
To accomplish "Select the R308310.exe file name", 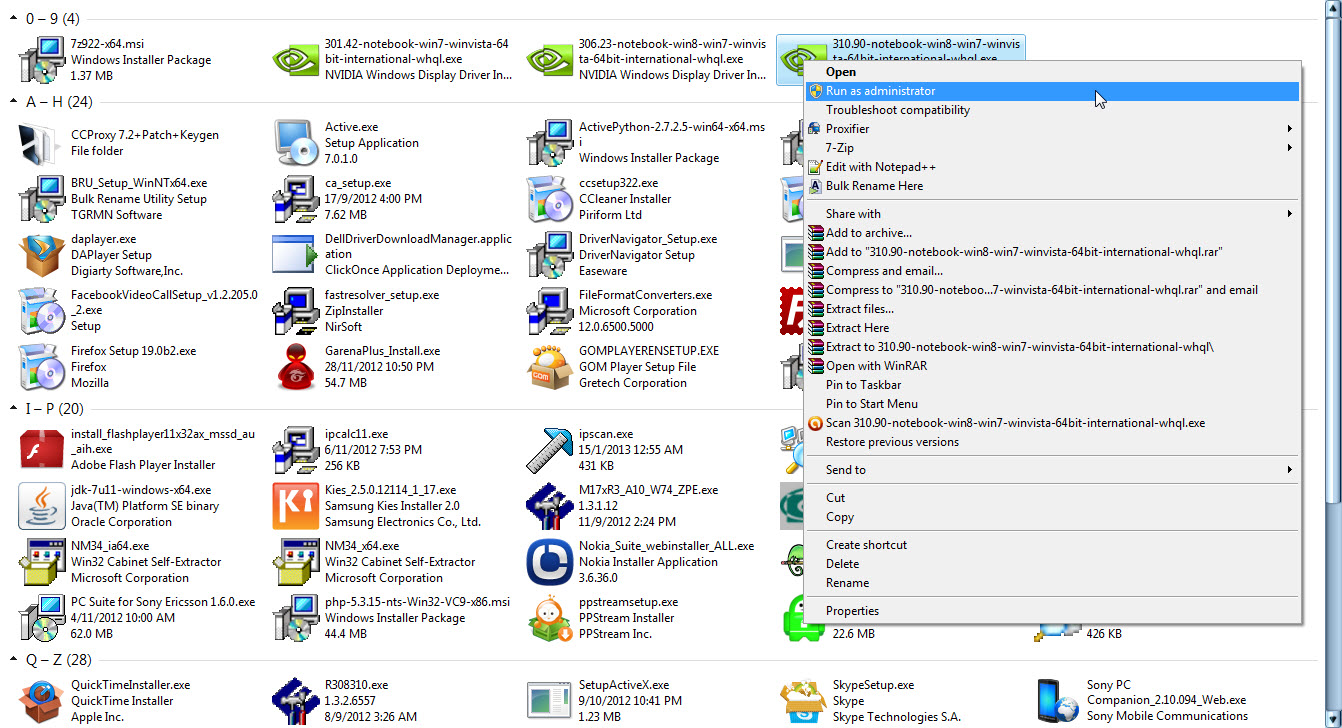I will tap(356, 685).
